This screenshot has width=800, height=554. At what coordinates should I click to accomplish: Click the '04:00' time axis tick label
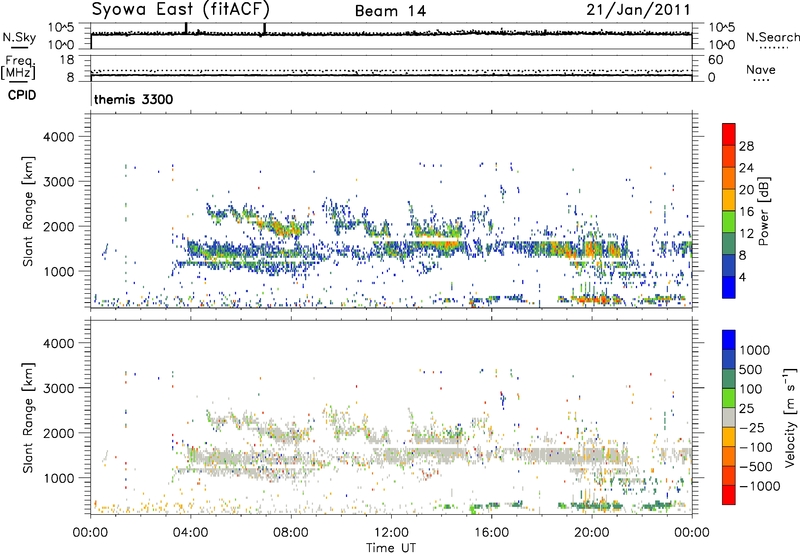click(190, 533)
